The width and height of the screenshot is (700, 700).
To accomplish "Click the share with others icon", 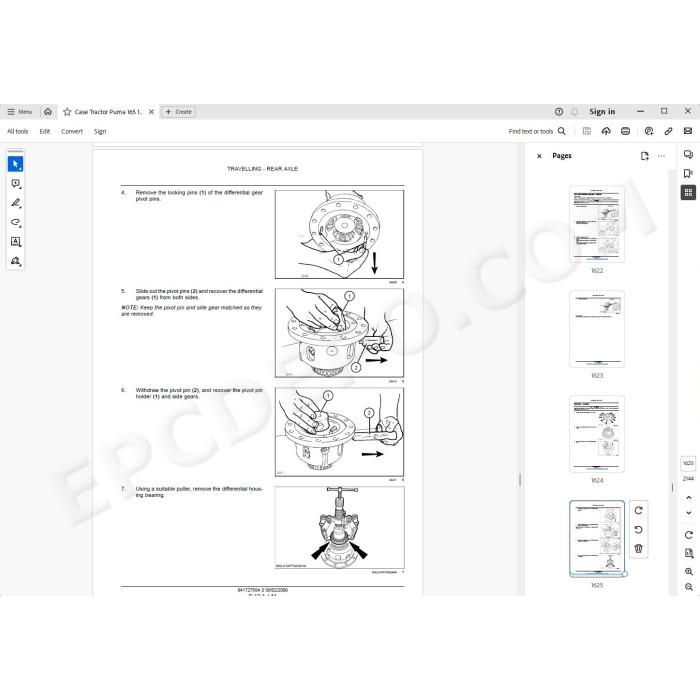I will click(x=649, y=131).
